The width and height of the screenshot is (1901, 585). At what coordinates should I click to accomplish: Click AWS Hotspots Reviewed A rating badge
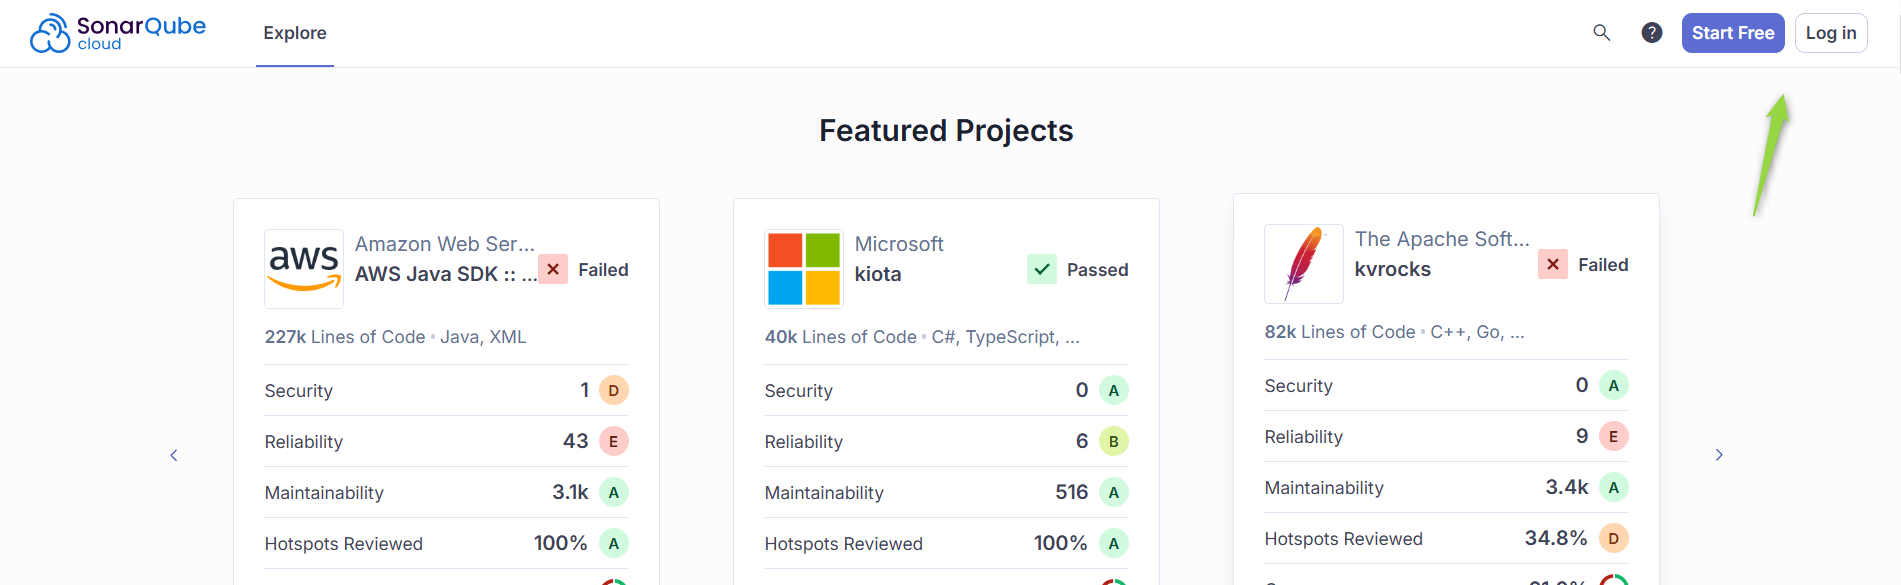(614, 543)
